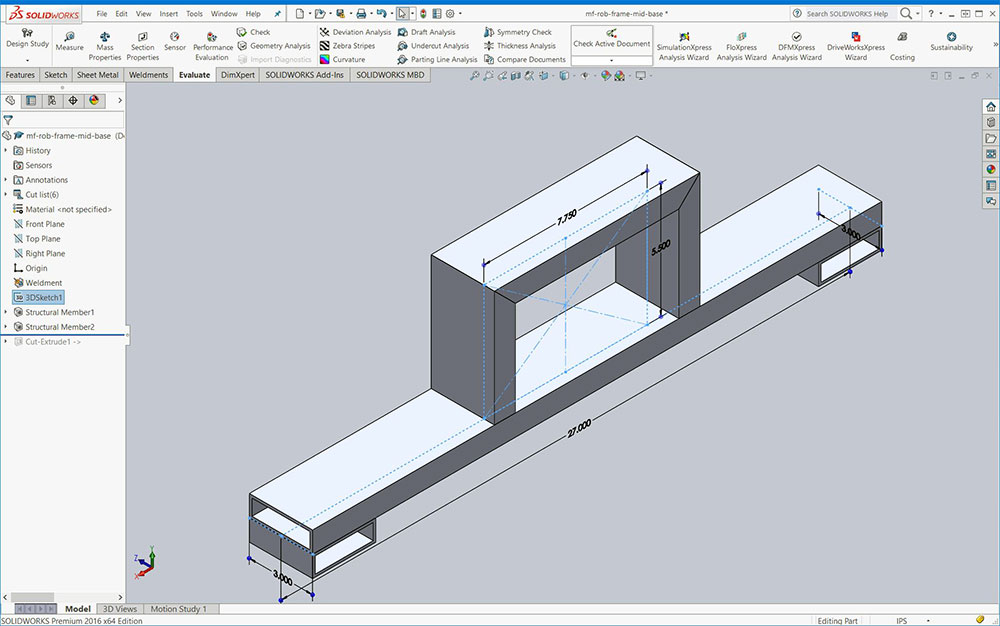The width and height of the screenshot is (1000, 626).
Task: Click the Search SOLIDWORKS Help field
Action: 845,14
